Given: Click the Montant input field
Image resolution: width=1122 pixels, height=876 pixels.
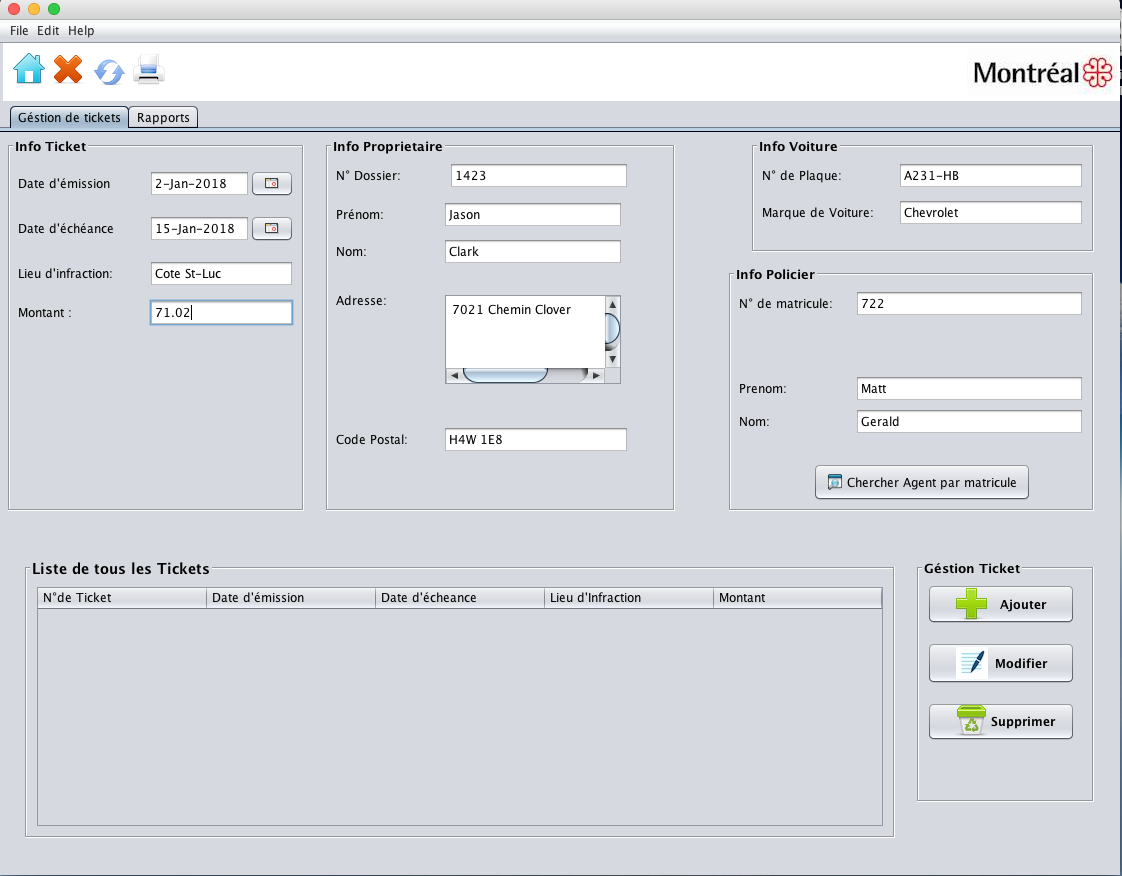Looking at the screenshot, I should tap(221, 313).
